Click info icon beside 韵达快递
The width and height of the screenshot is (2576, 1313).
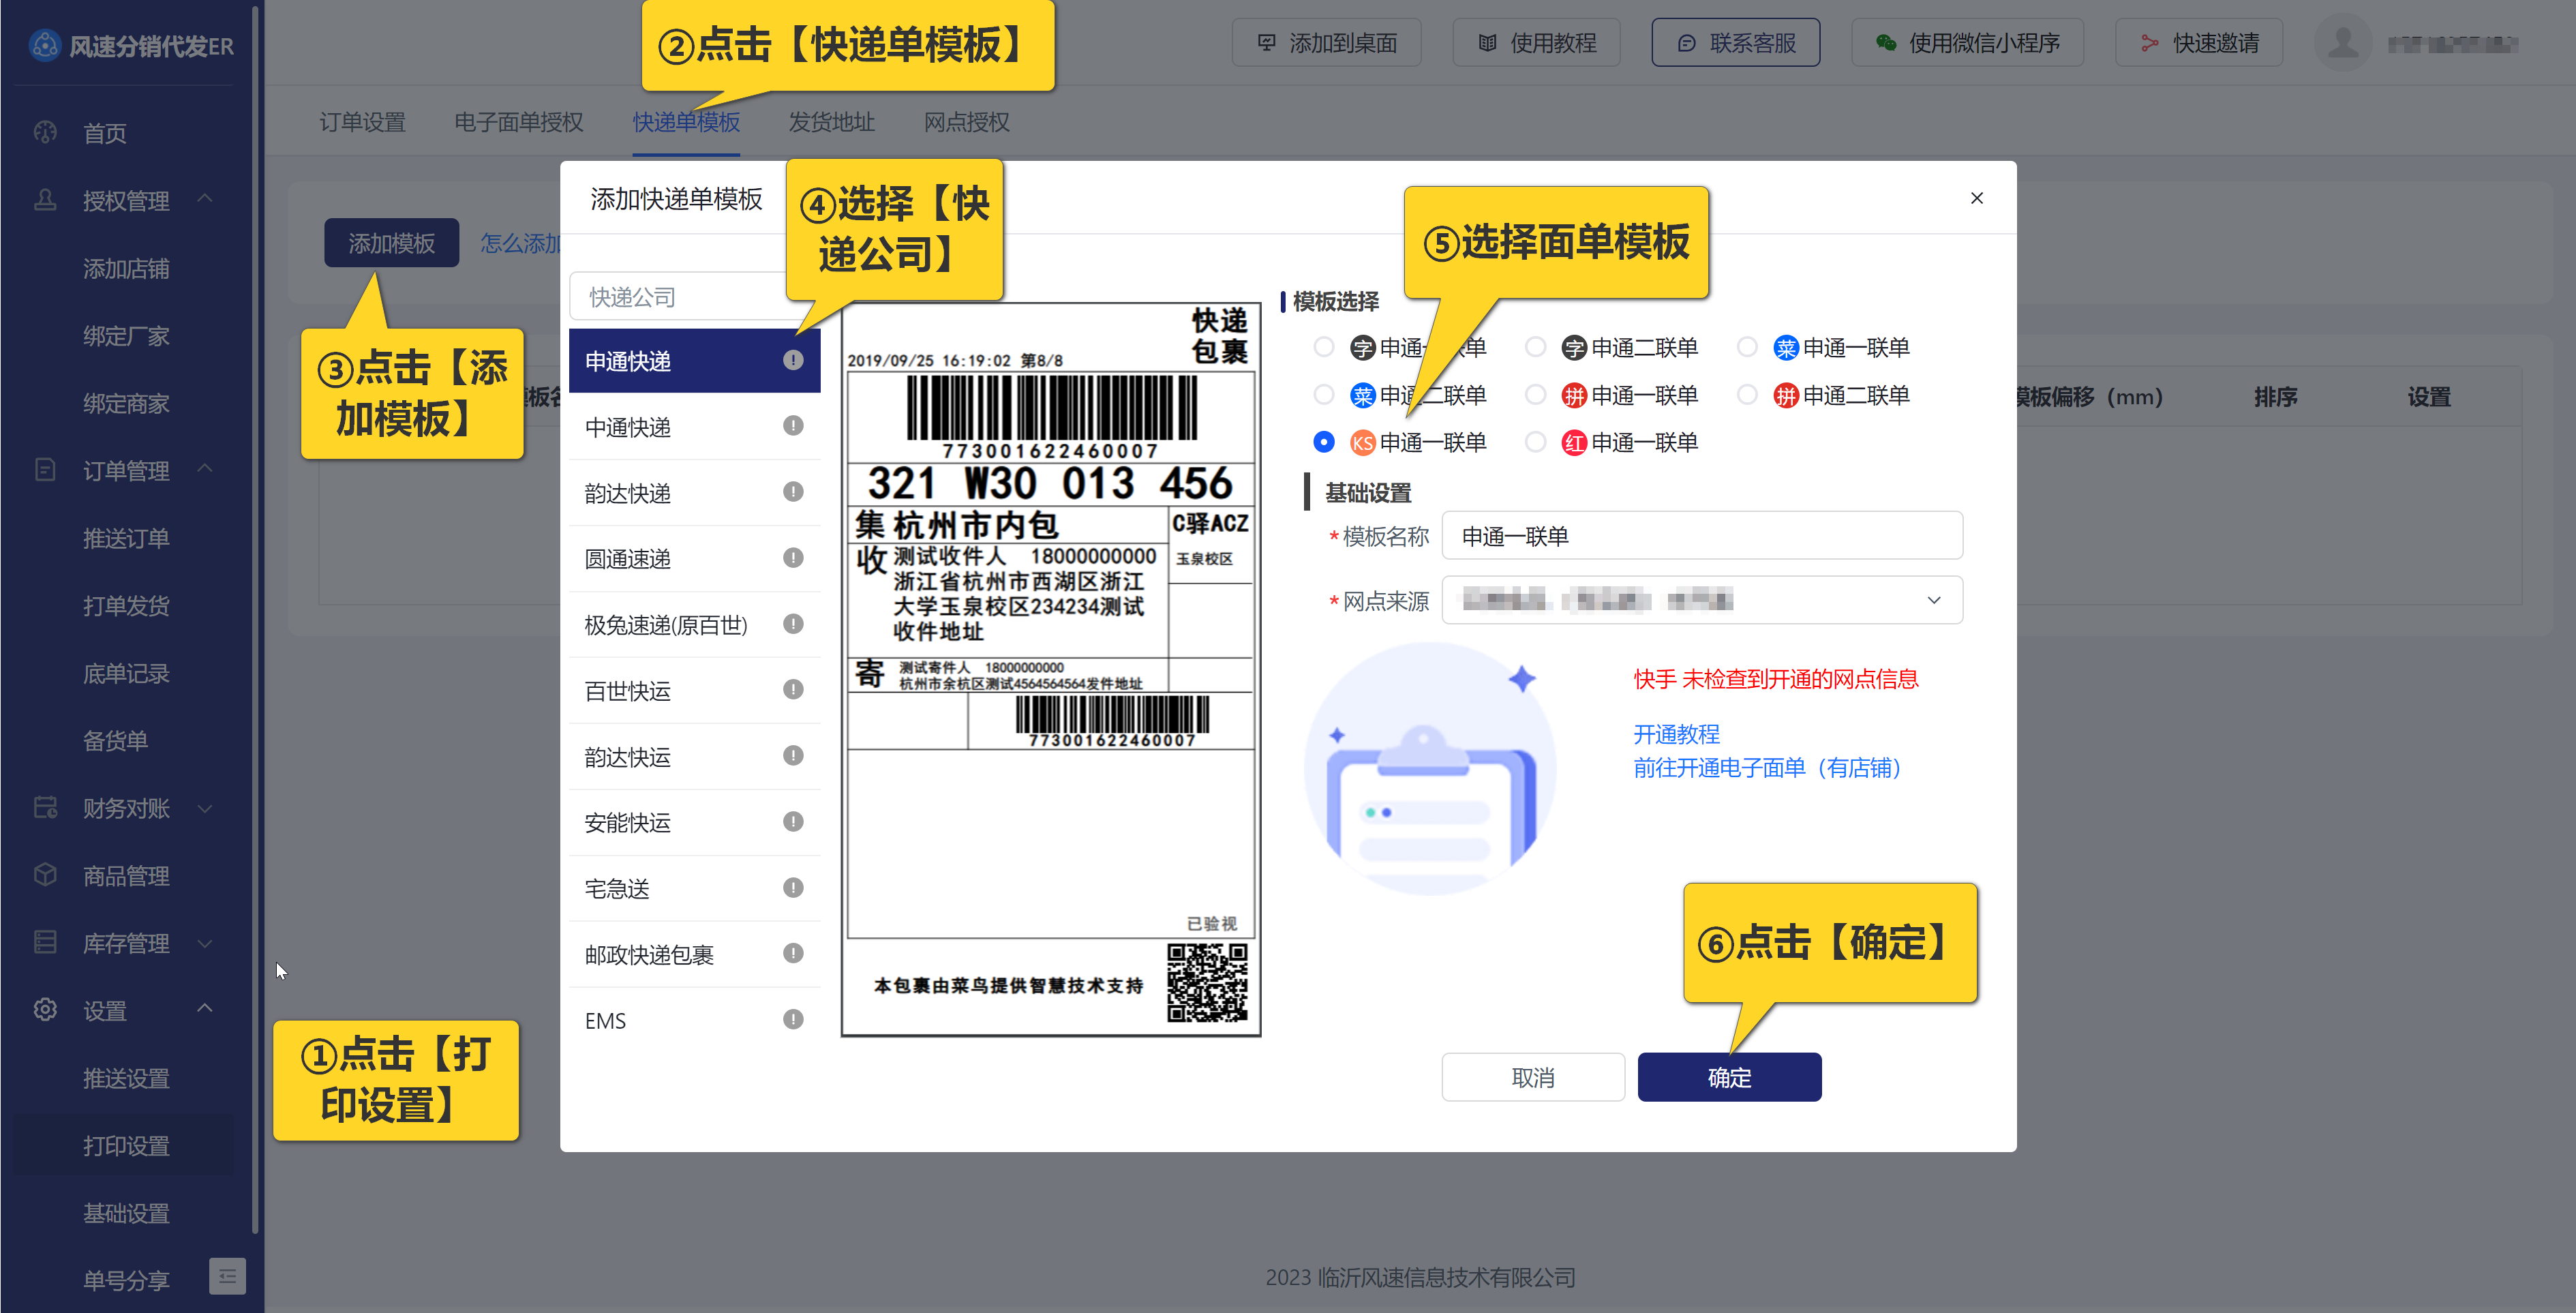click(x=793, y=492)
